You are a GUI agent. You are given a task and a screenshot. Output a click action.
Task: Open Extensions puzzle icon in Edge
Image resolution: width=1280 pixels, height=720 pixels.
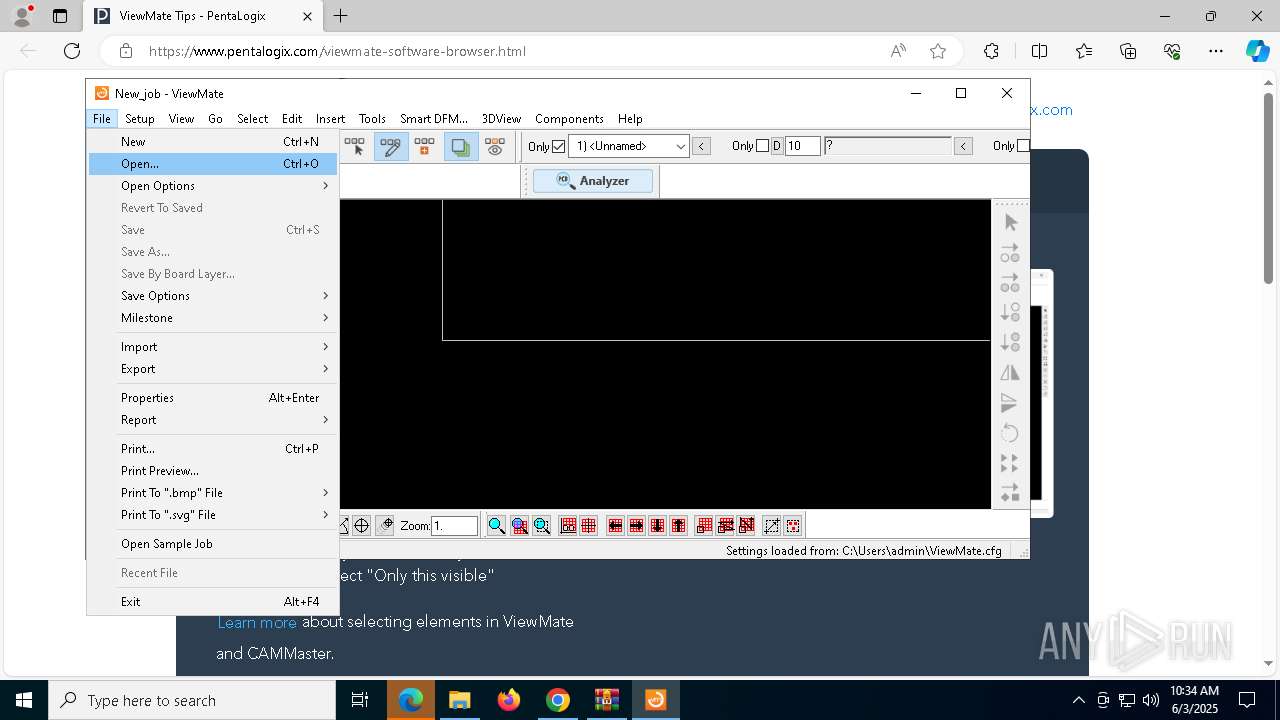[x=991, y=51]
